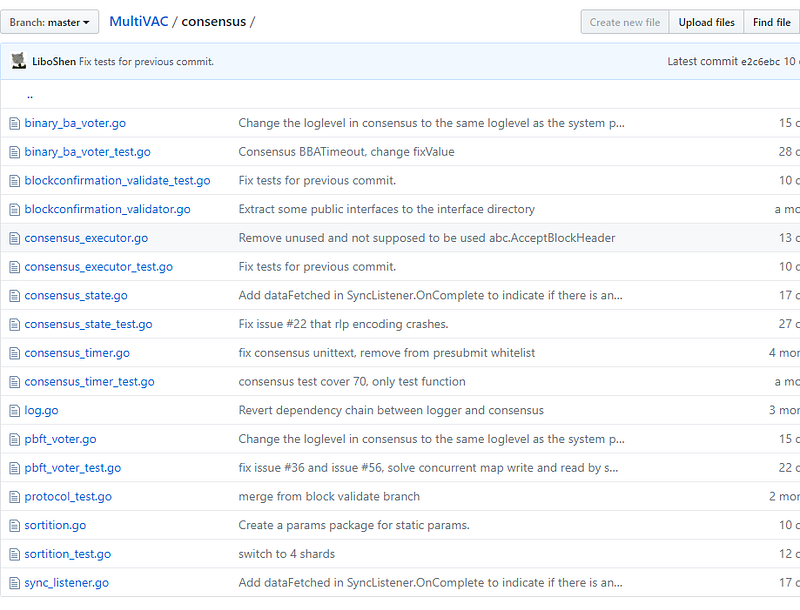Open the Branch: master dropdown

click(x=50, y=22)
